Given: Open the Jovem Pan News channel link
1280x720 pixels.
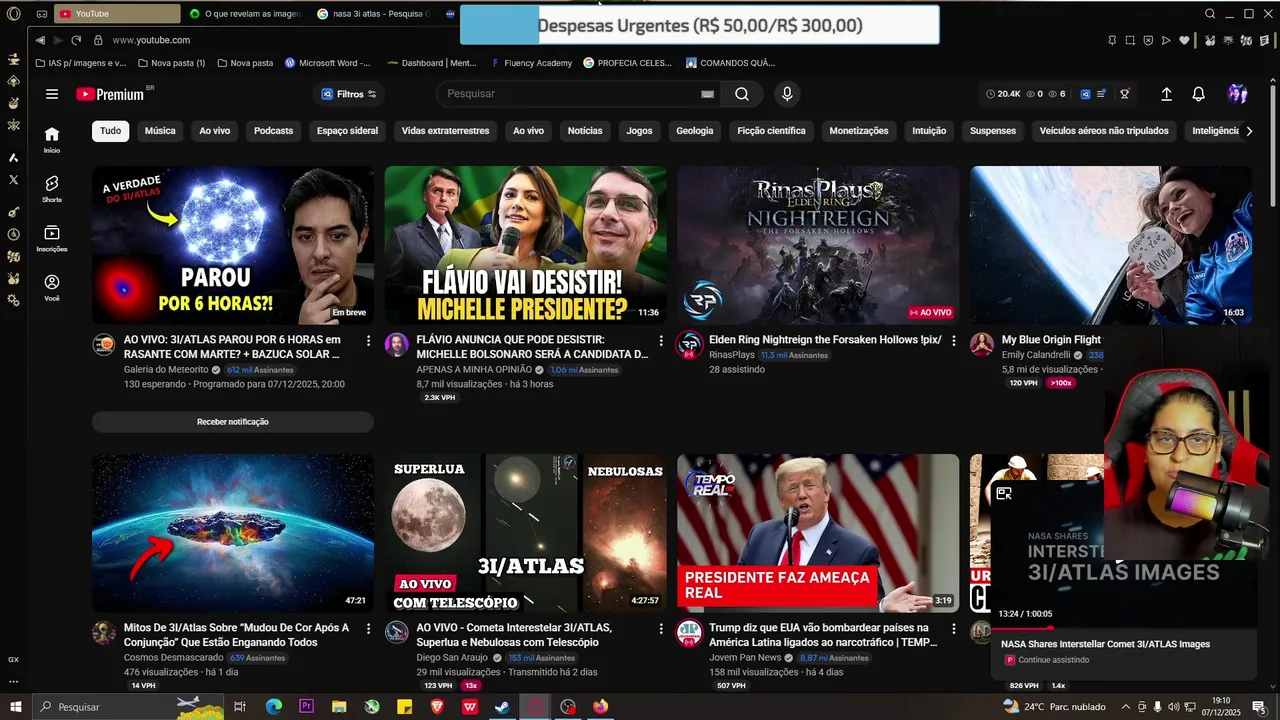Looking at the screenshot, I should tap(745, 658).
